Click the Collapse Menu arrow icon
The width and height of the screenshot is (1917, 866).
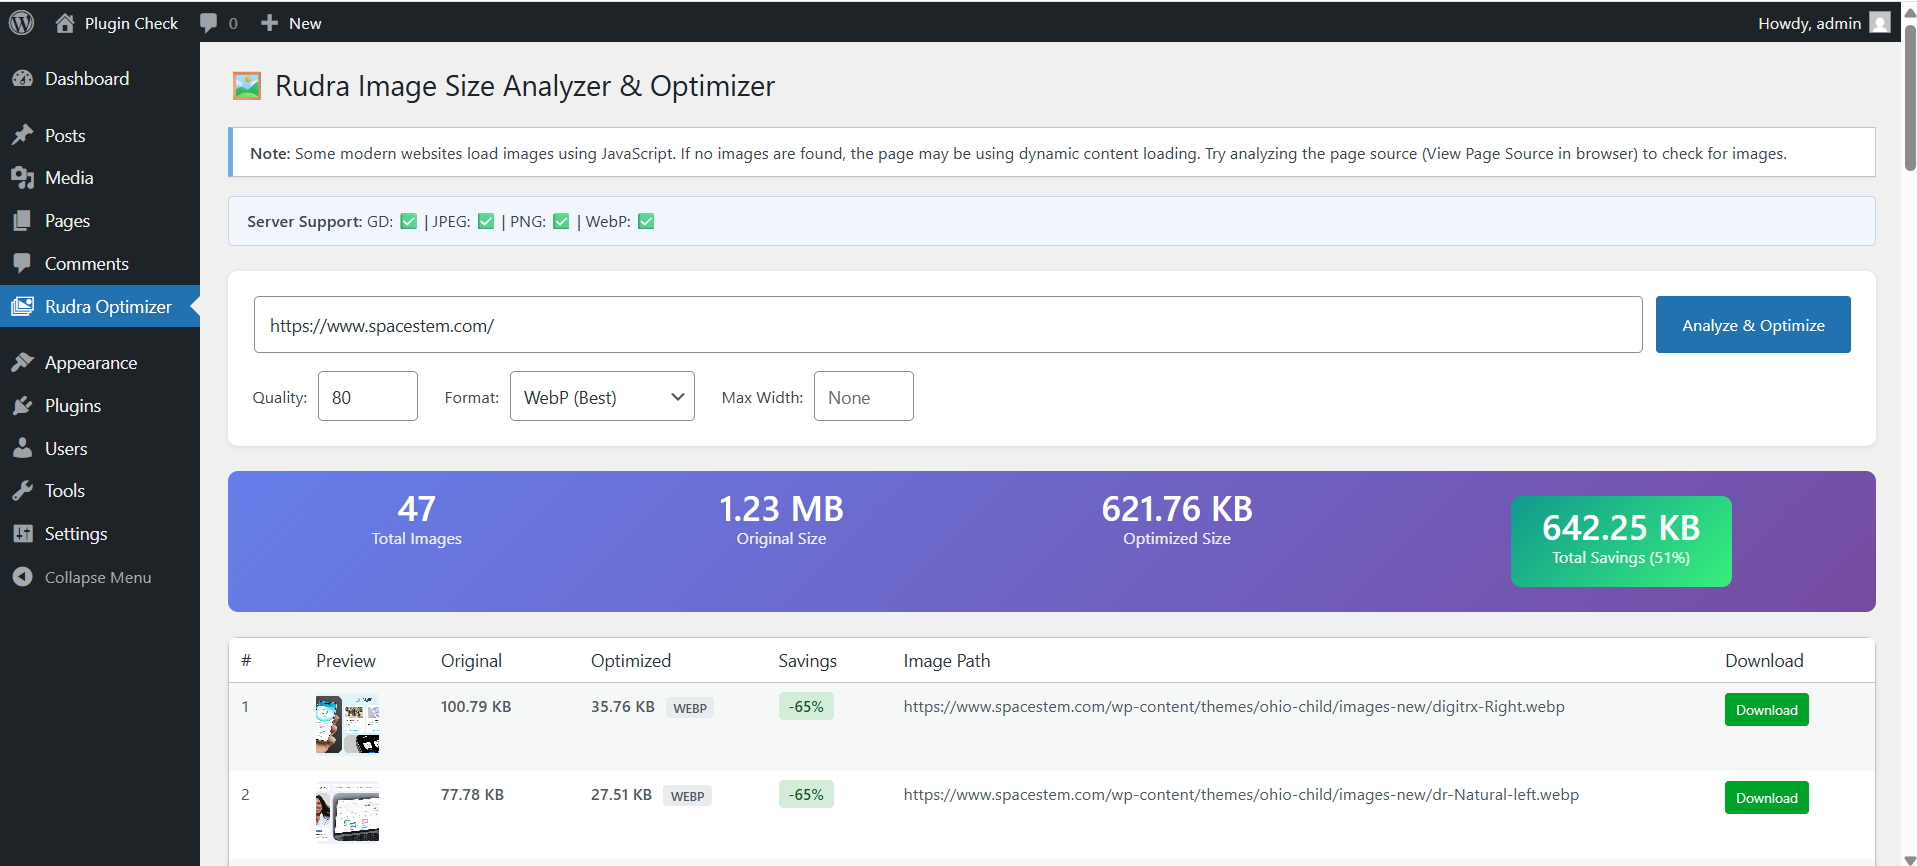(x=22, y=577)
